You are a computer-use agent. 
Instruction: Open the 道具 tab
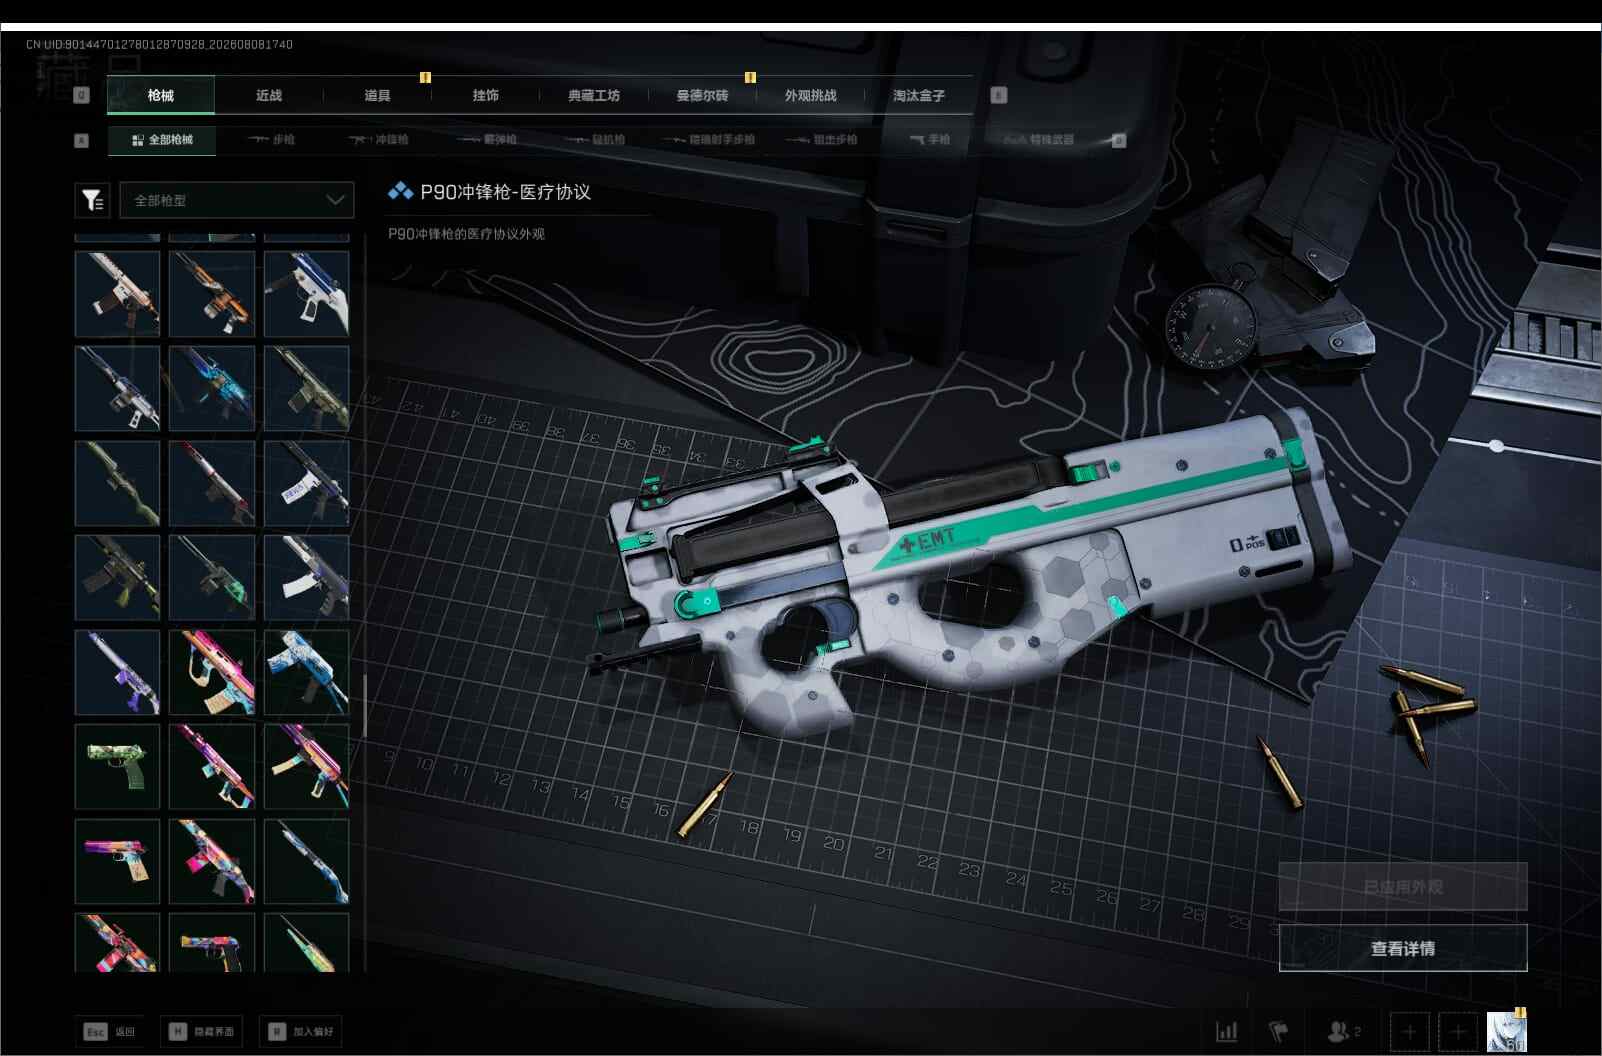[377, 96]
